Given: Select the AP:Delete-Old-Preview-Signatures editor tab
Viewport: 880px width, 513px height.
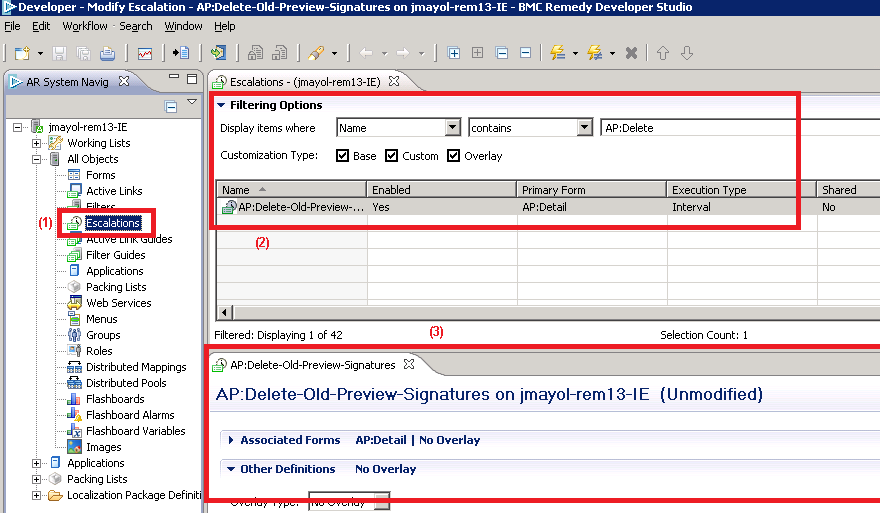Looking at the screenshot, I should 313,365.
